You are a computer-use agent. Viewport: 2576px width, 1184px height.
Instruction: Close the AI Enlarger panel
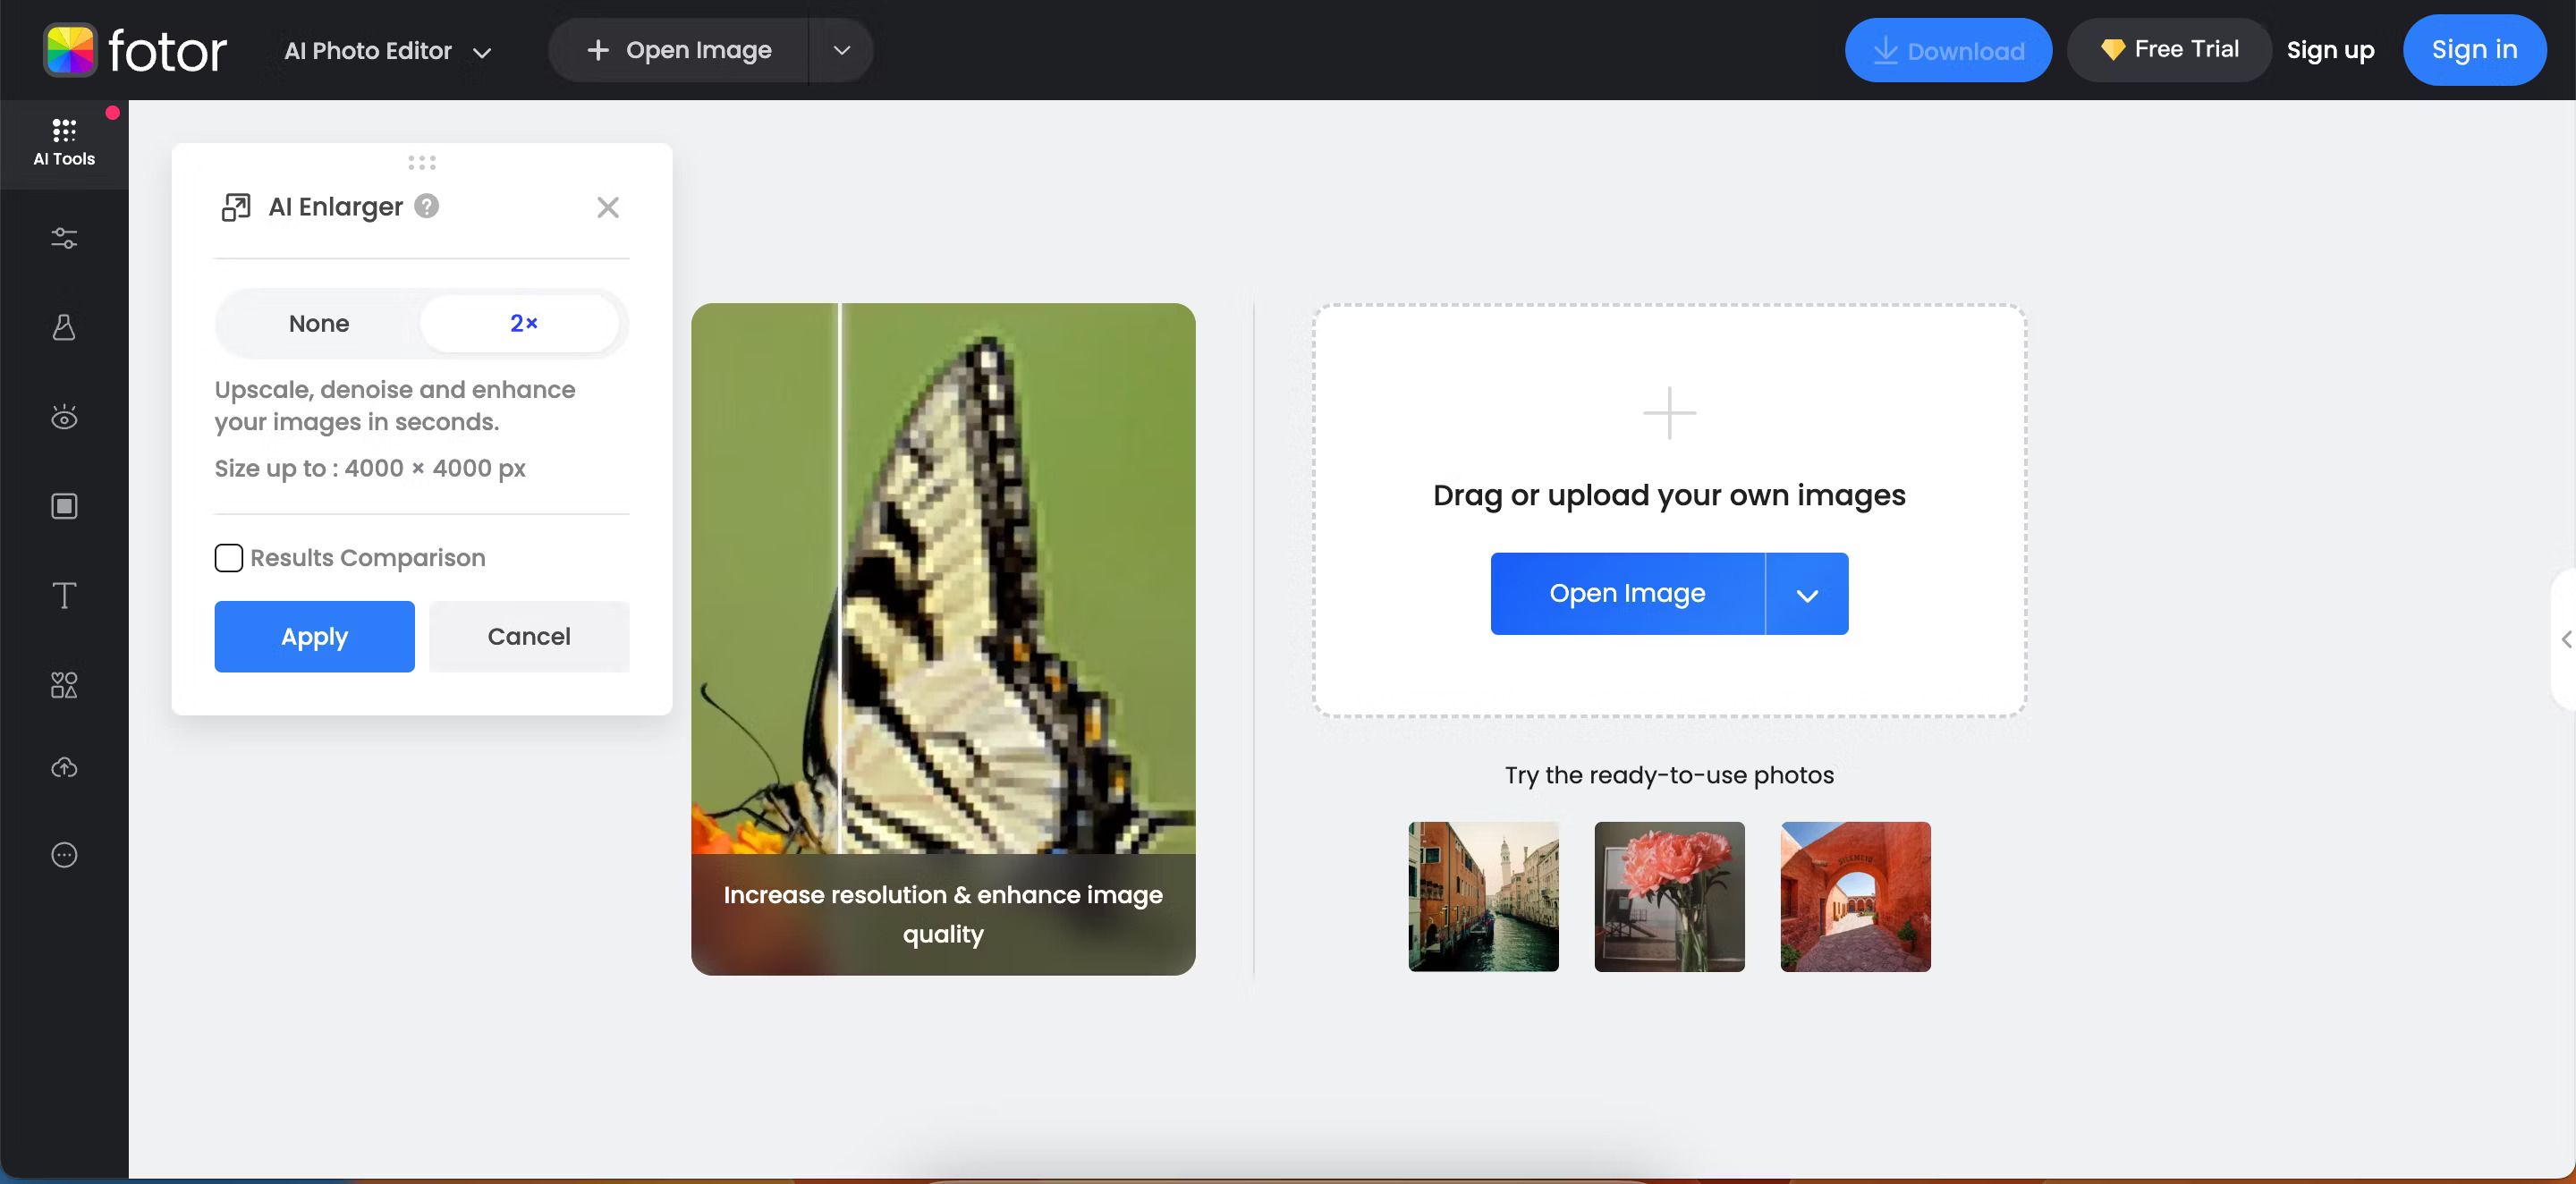pyautogui.click(x=608, y=207)
